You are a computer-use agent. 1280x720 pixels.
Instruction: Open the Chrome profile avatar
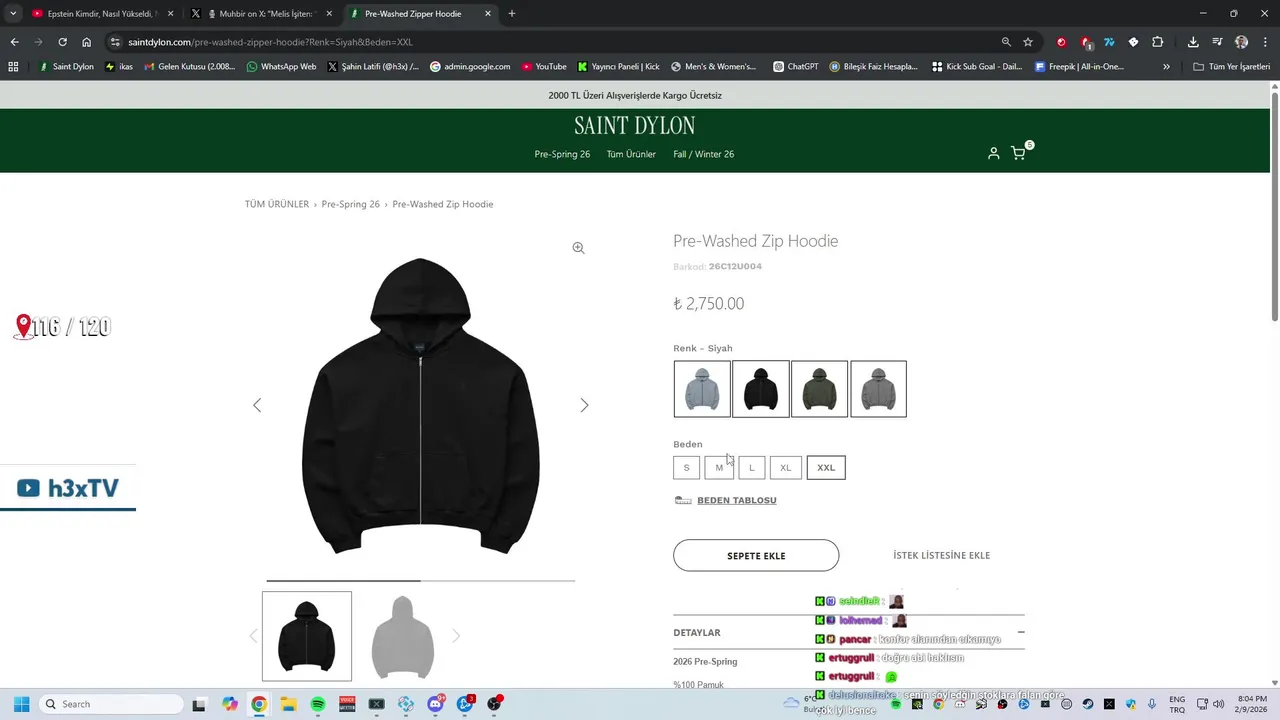[x=1241, y=42]
